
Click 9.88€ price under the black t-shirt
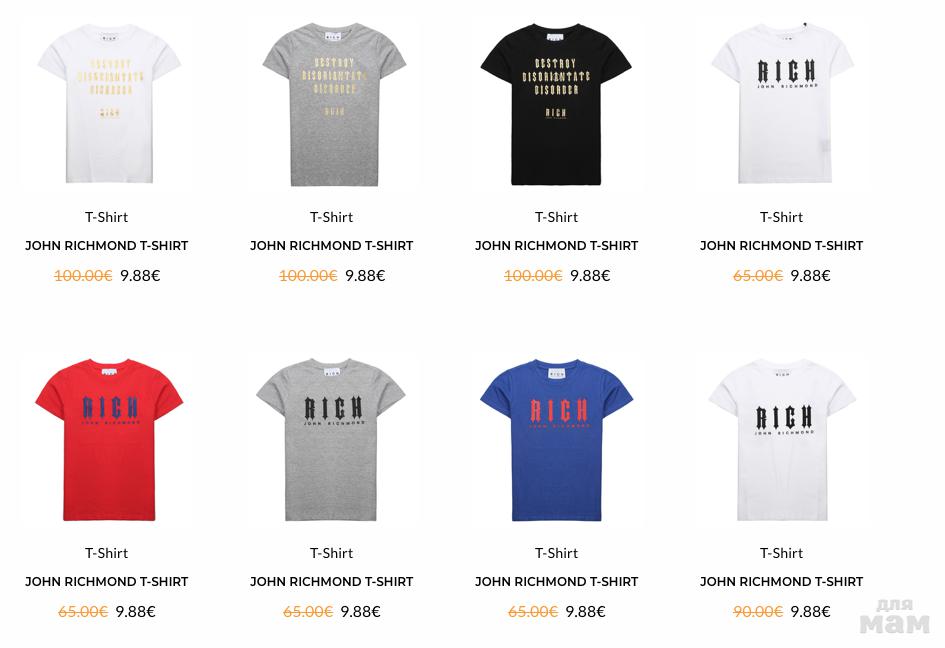[590, 275]
